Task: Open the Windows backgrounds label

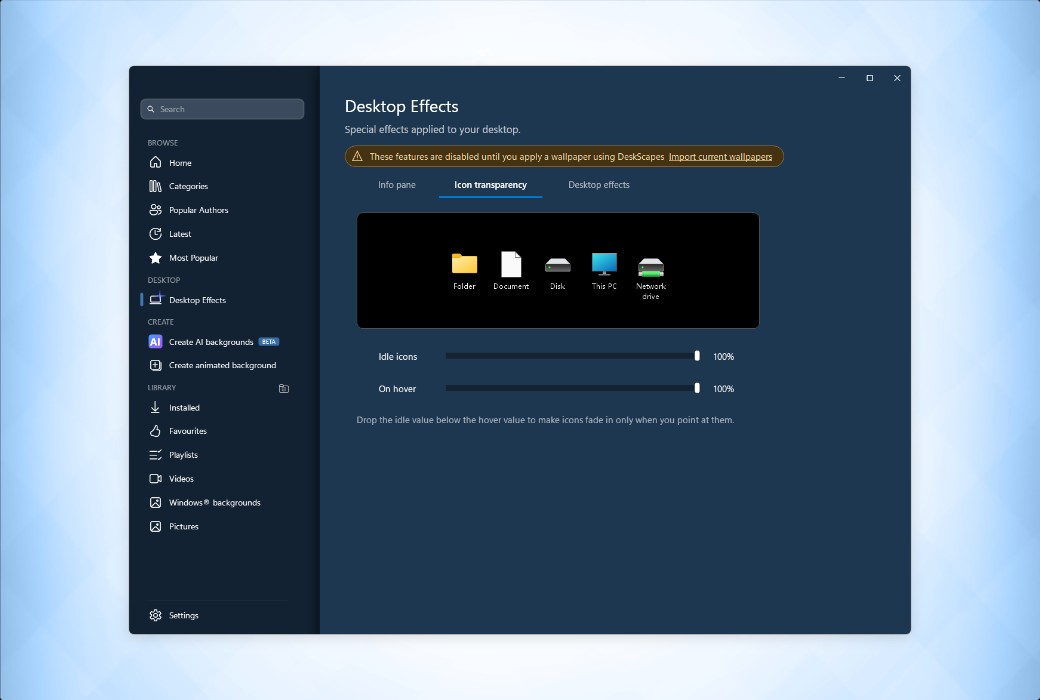Action: point(214,503)
